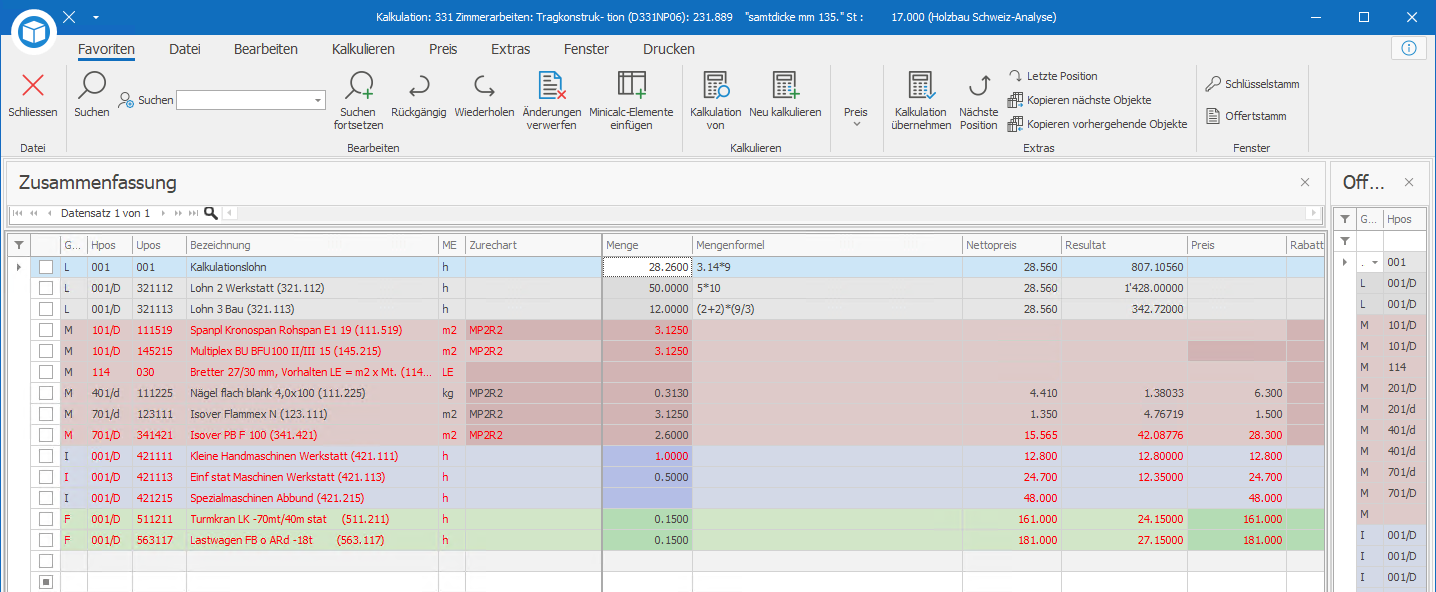Click the Suchen magnifier icon
This screenshot has height=592, width=1436.
coord(92,85)
